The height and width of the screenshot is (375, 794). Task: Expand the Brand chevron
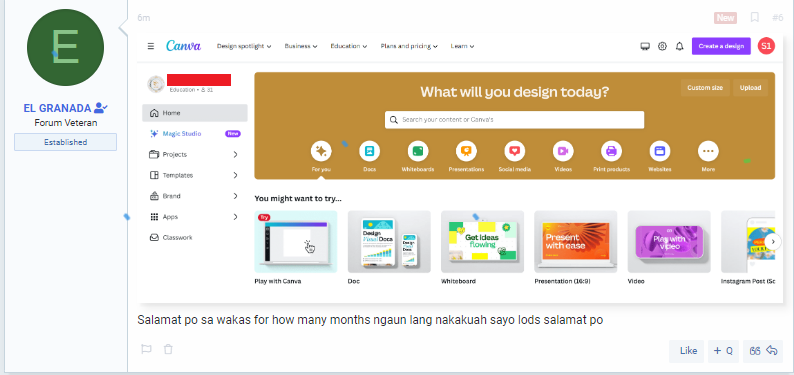(235, 196)
